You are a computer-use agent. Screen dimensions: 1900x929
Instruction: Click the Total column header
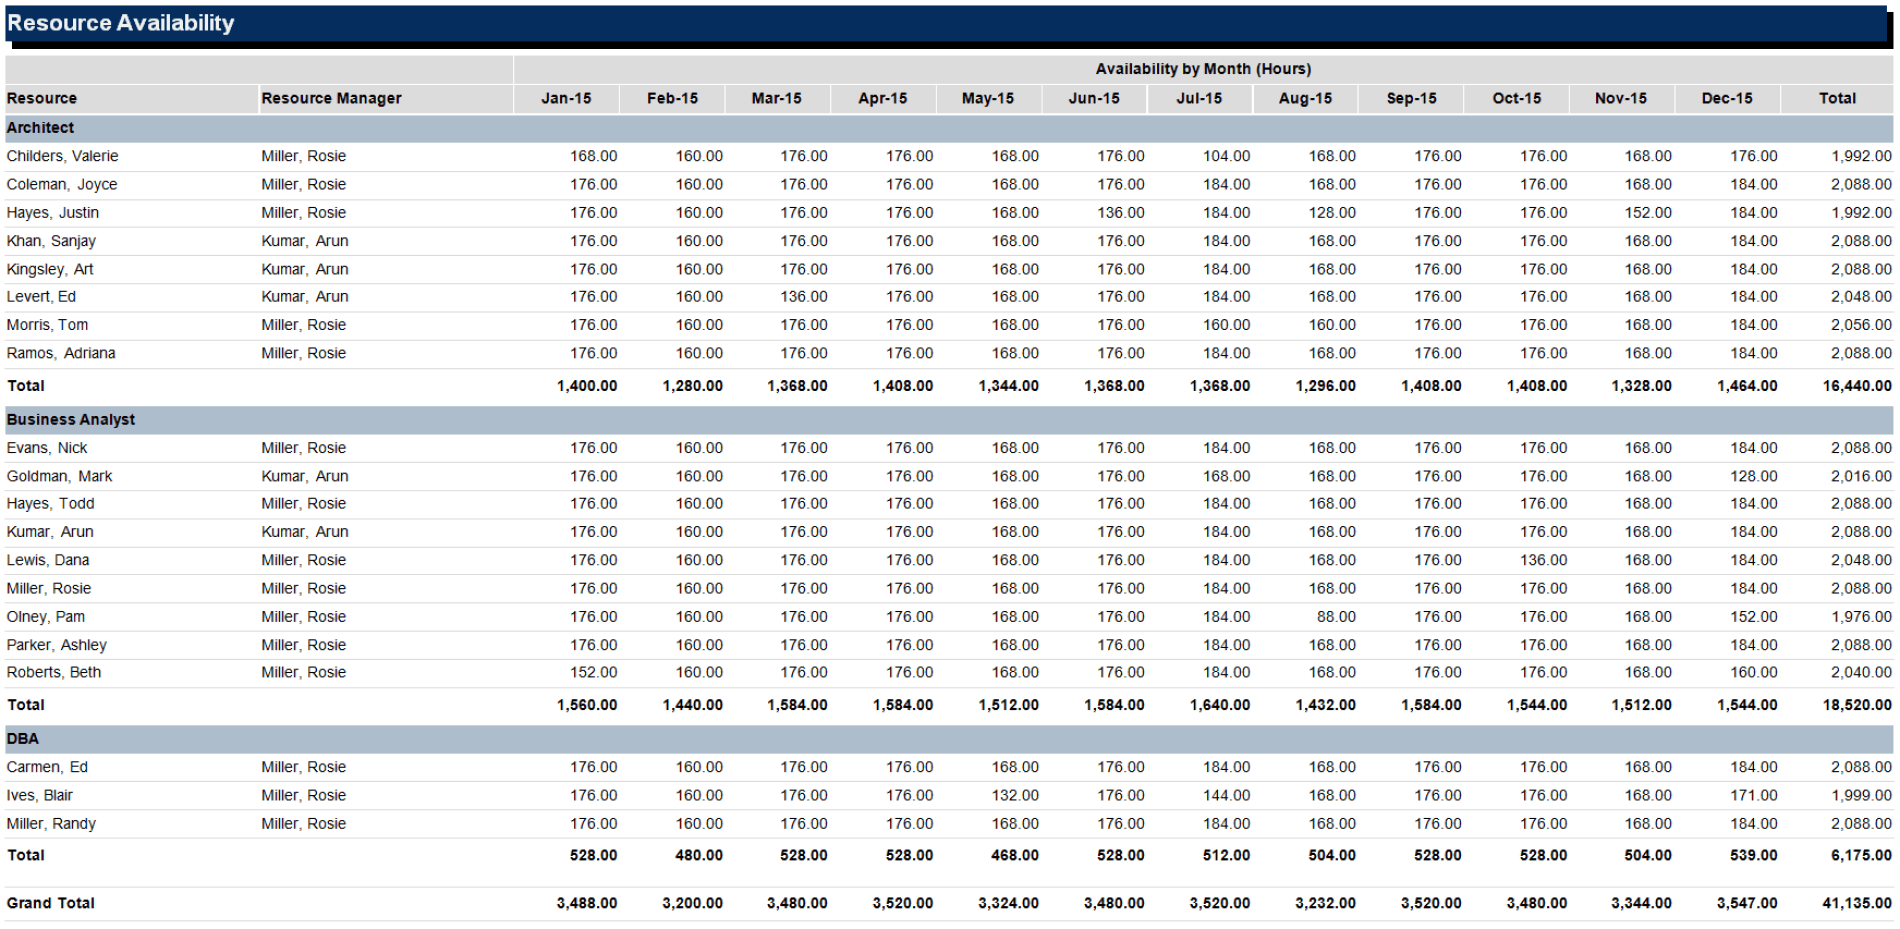point(1837,98)
